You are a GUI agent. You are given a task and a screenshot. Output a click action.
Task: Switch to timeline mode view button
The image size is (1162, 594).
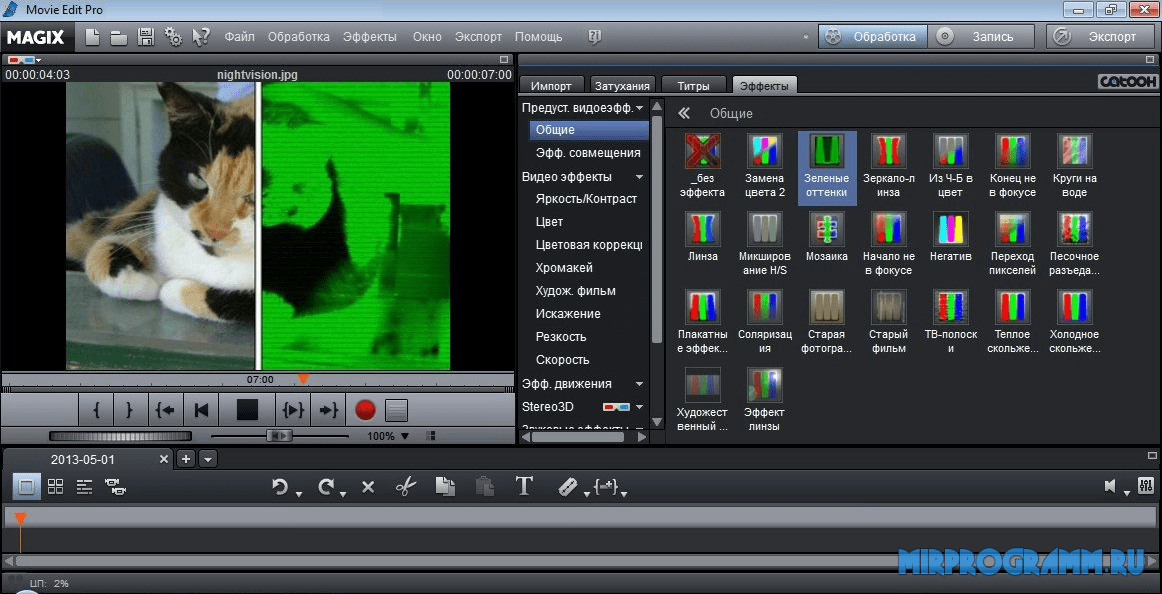pyautogui.click(x=85, y=487)
